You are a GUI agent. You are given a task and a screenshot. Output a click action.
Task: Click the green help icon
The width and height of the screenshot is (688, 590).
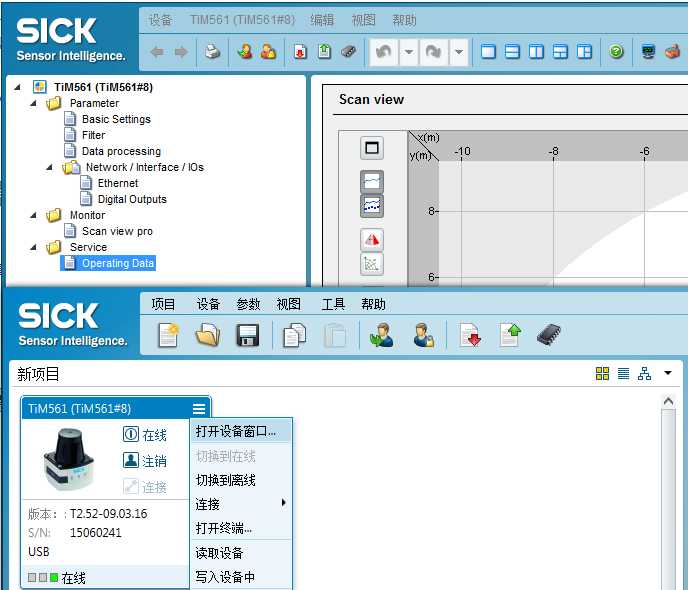click(616, 52)
